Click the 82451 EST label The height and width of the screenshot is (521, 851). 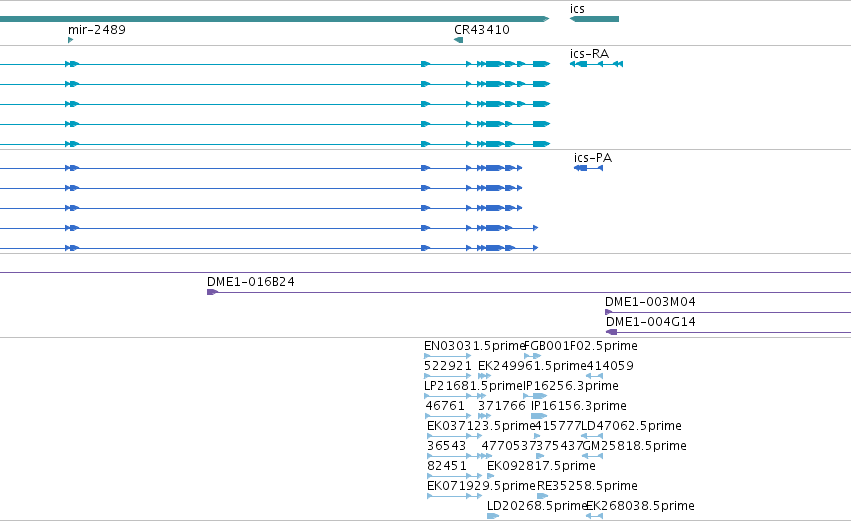(447, 466)
